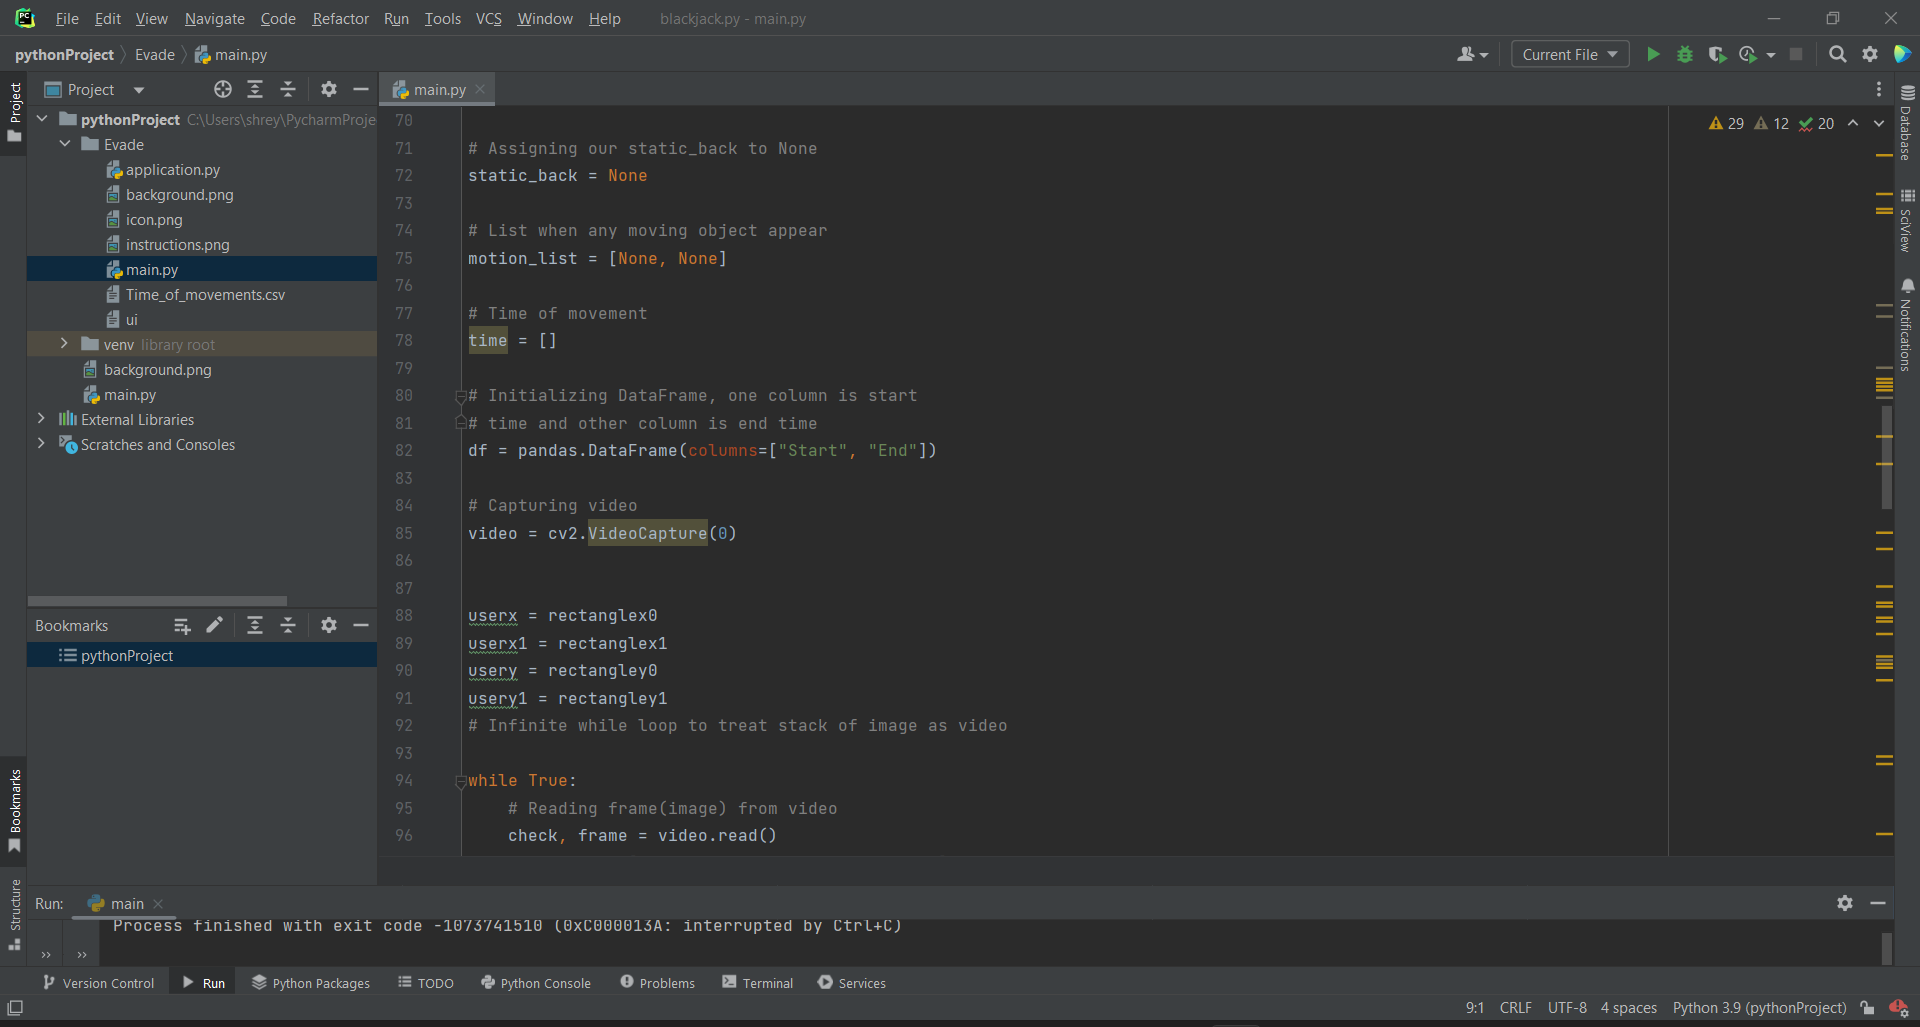Open the JetBrains toolbox icon at top right
Image resolution: width=1920 pixels, height=1027 pixels.
click(1902, 55)
